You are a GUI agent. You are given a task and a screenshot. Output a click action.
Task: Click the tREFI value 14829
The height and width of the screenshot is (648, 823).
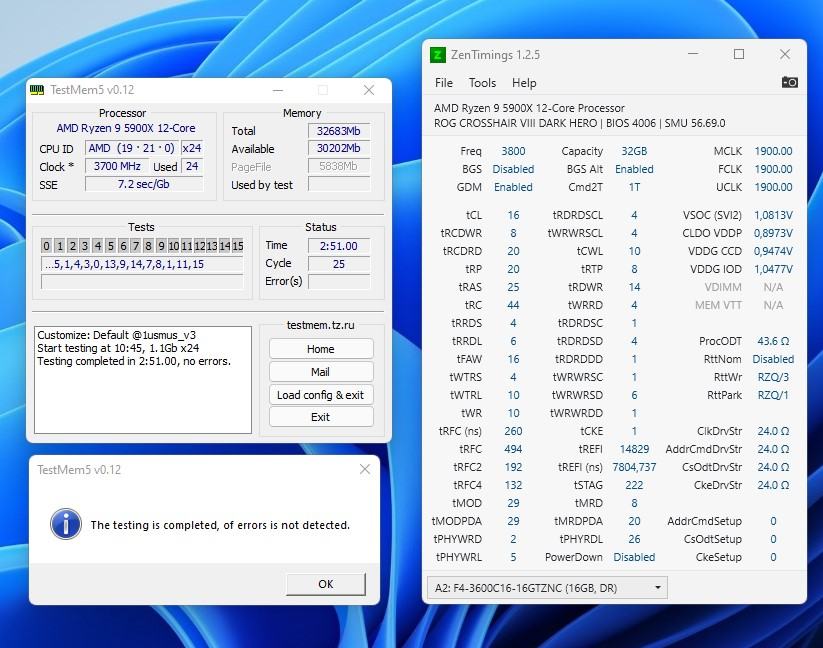pos(634,449)
